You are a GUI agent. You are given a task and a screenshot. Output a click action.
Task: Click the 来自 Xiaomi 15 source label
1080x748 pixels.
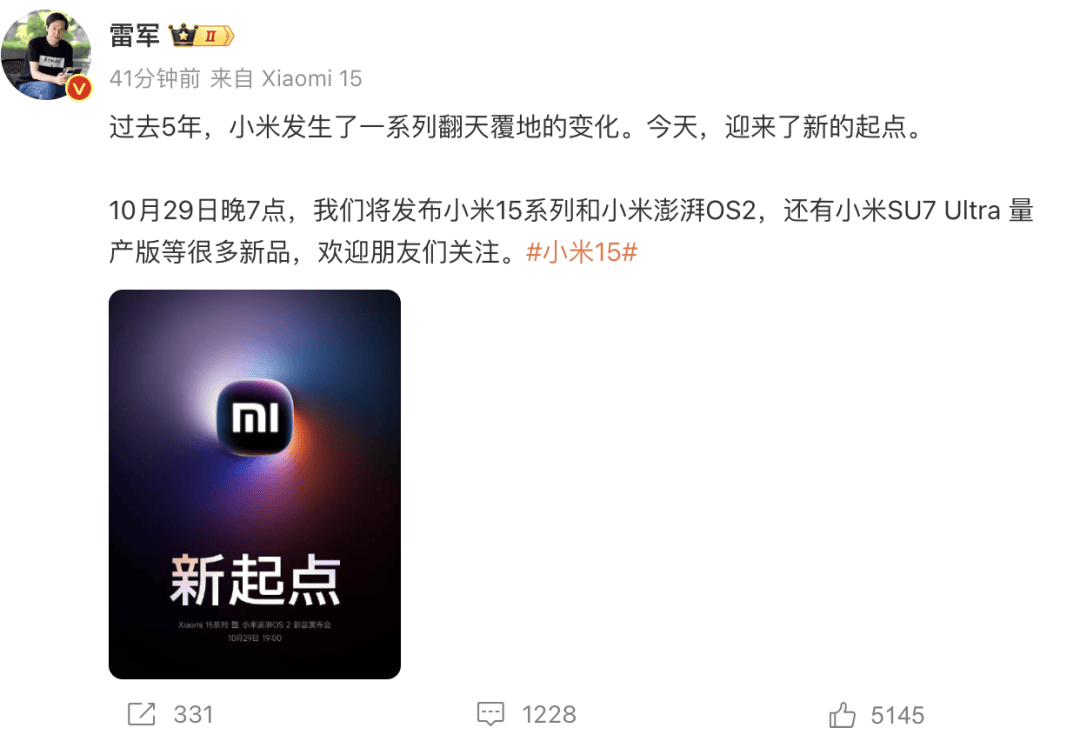[286, 79]
